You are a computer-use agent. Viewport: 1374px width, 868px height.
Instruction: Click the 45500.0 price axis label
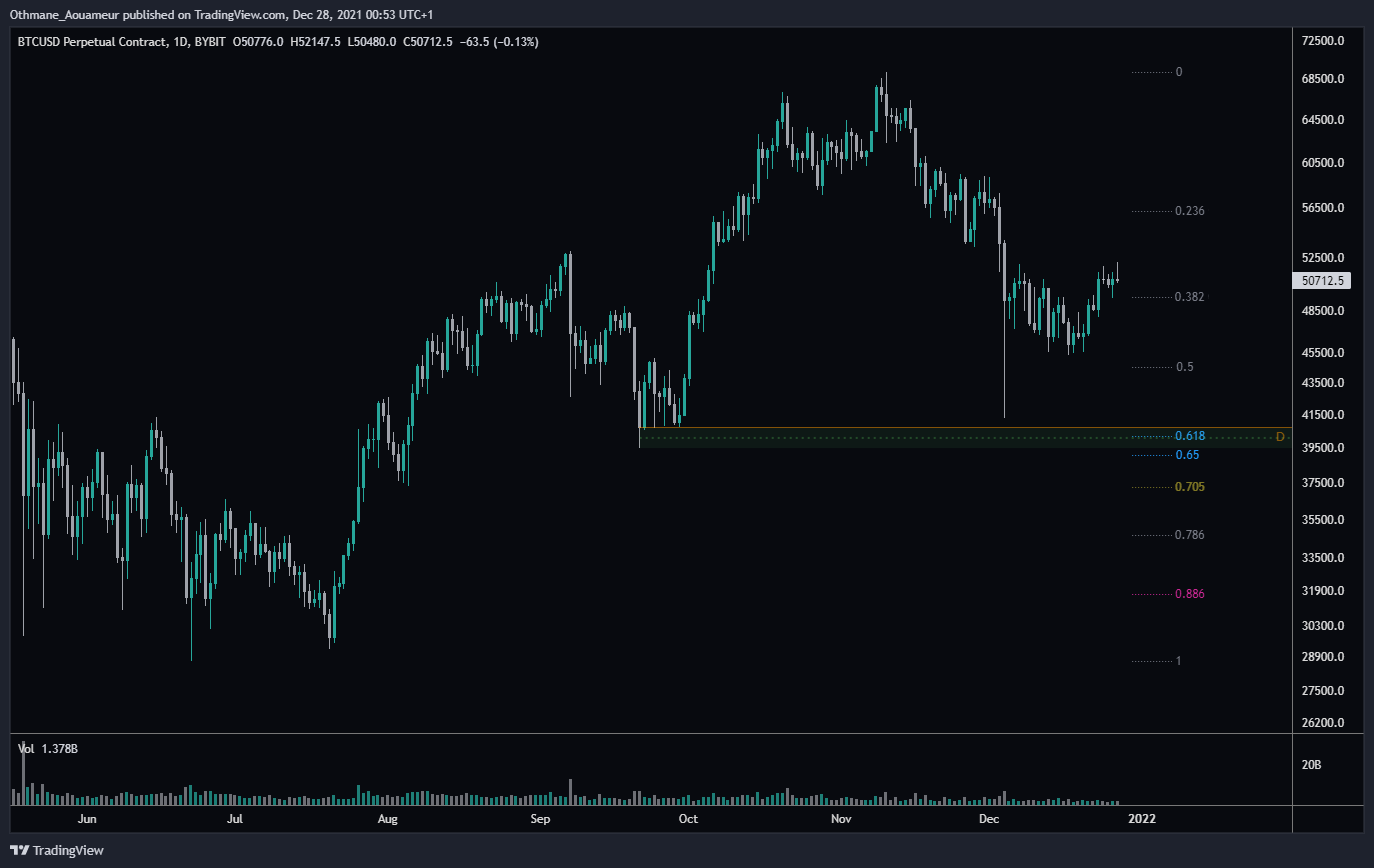1321,353
